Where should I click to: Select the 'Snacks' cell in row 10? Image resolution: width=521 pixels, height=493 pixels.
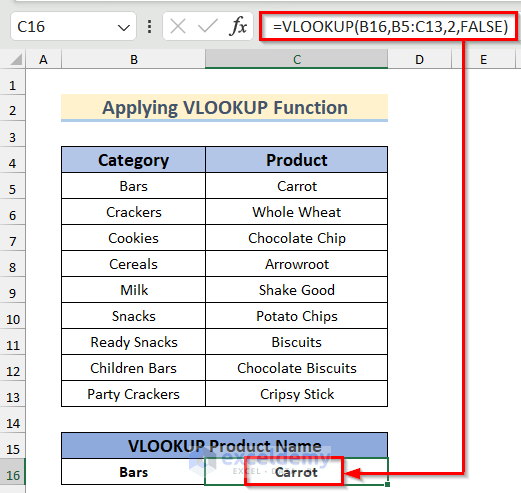click(x=133, y=316)
